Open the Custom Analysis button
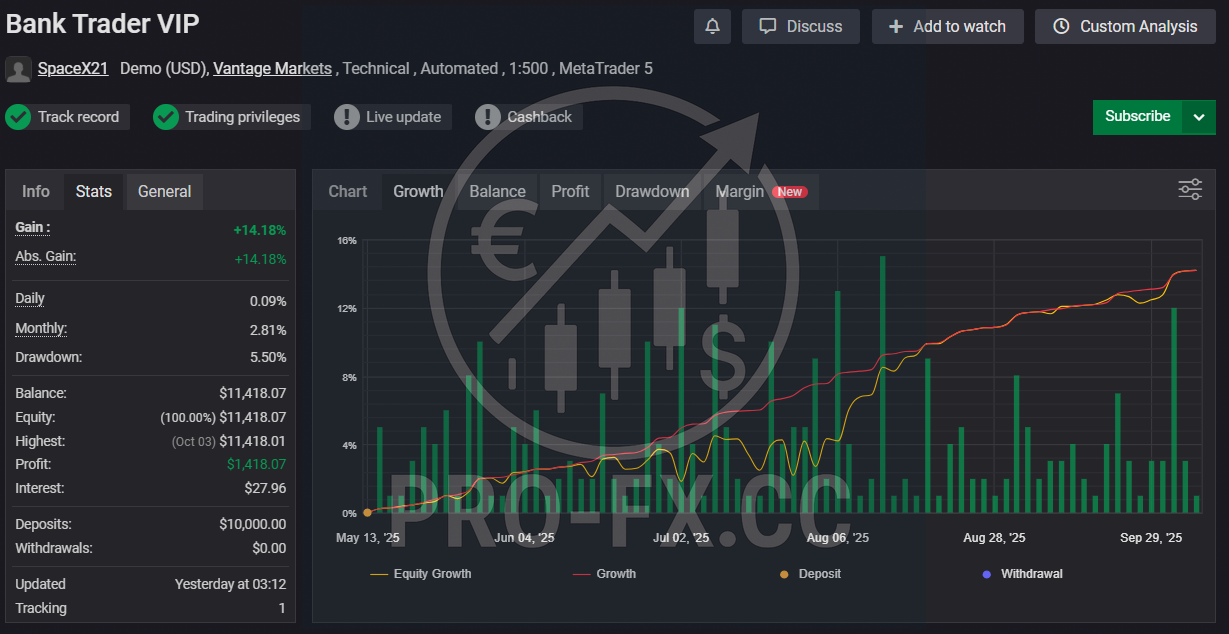1229x634 pixels. [1125, 27]
